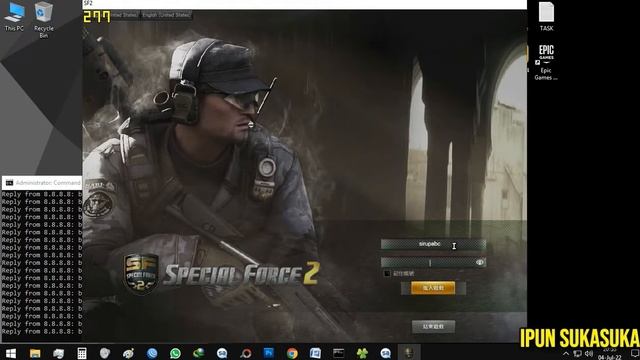Open the red circle taskbar app

point(245,353)
